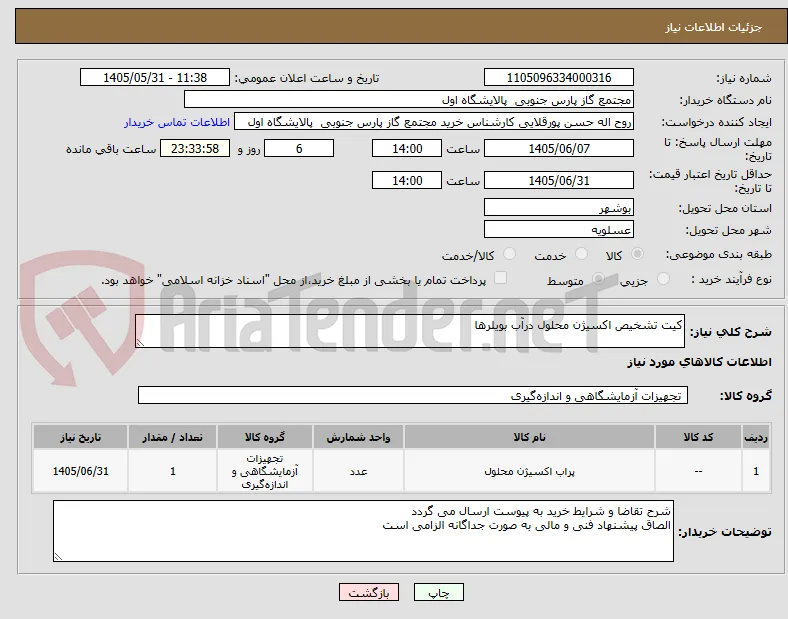Click the بازگشت back button
This screenshot has height=619, width=788.
[369, 592]
